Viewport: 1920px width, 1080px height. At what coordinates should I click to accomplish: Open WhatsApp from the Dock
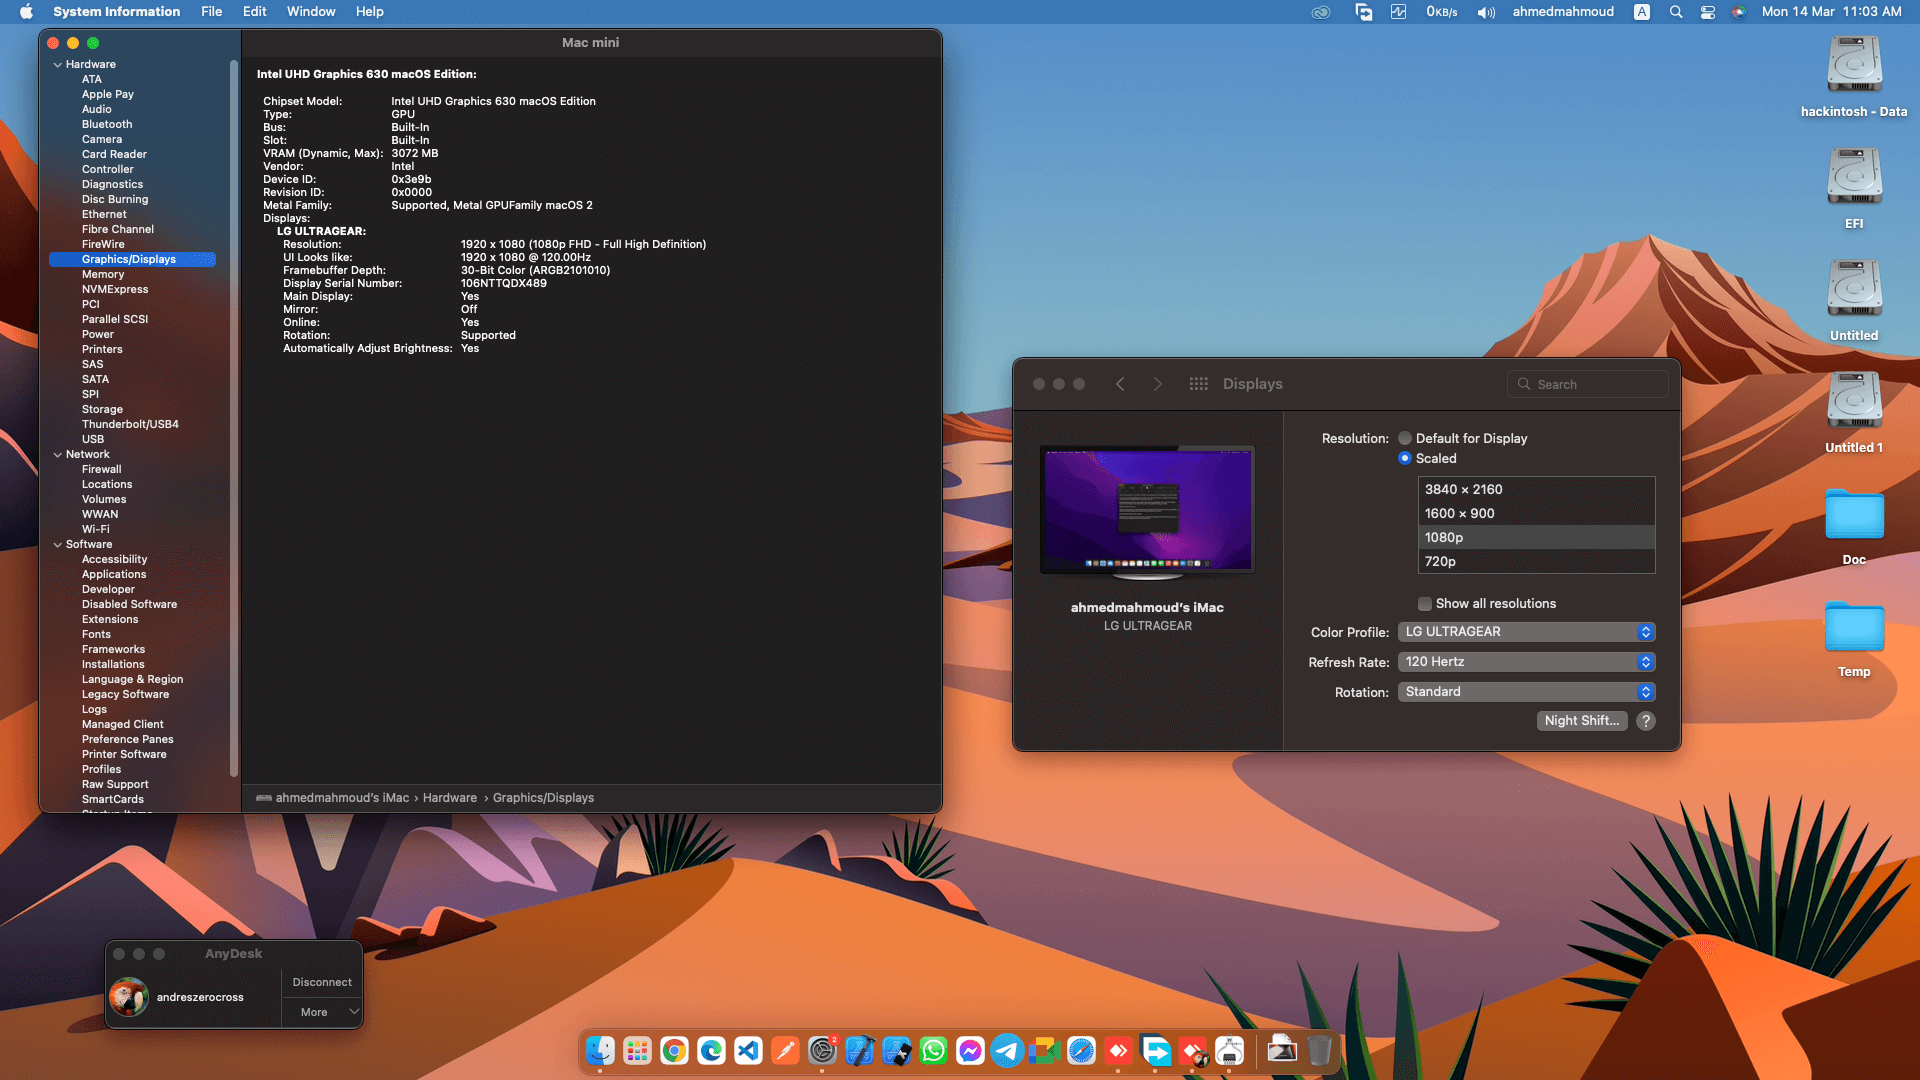coord(933,1051)
